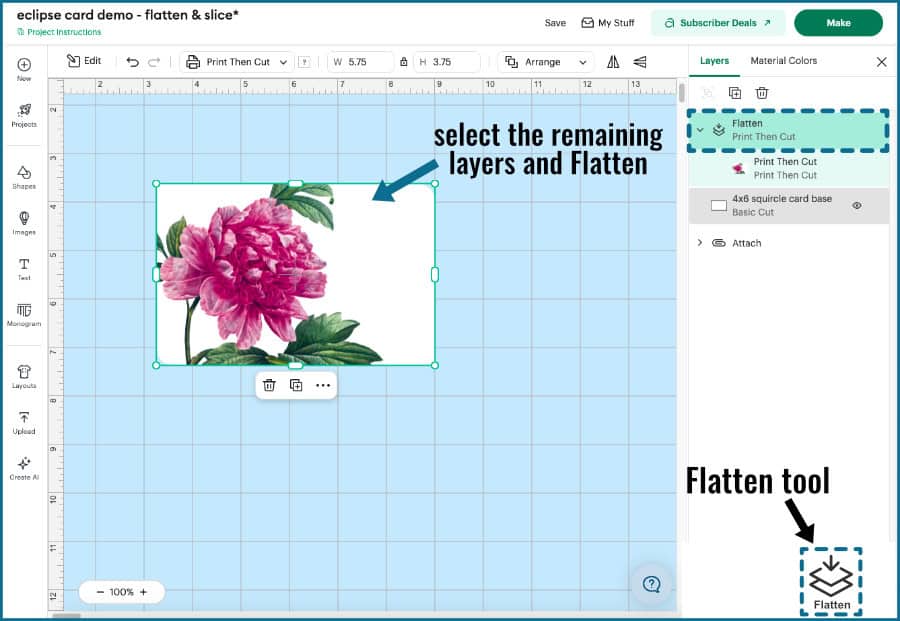
Task: Expand the Attach layer group
Action: (x=700, y=243)
